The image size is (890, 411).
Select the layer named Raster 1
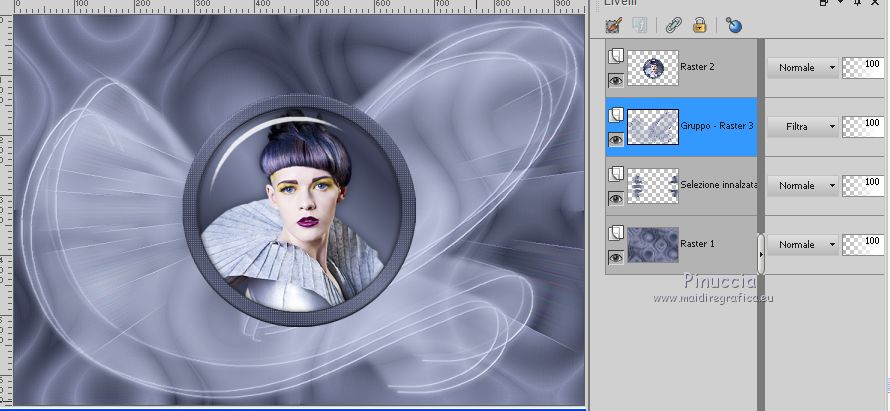coord(697,244)
